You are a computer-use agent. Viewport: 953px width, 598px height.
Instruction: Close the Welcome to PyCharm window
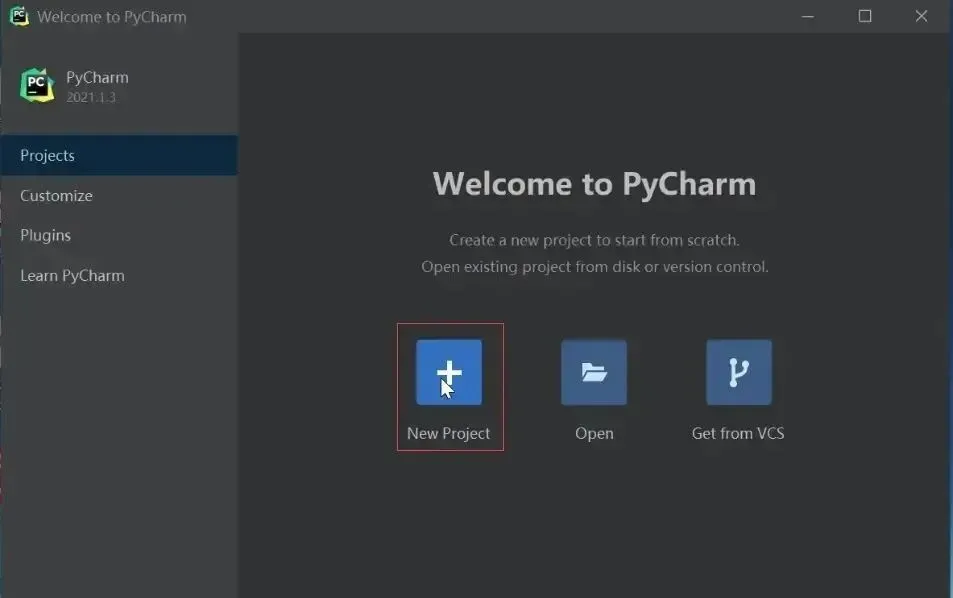click(921, 16)
